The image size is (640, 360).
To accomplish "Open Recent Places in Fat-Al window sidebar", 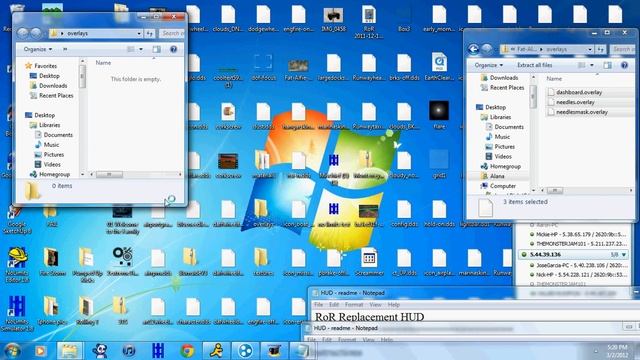I will click(x=507, y=88).
